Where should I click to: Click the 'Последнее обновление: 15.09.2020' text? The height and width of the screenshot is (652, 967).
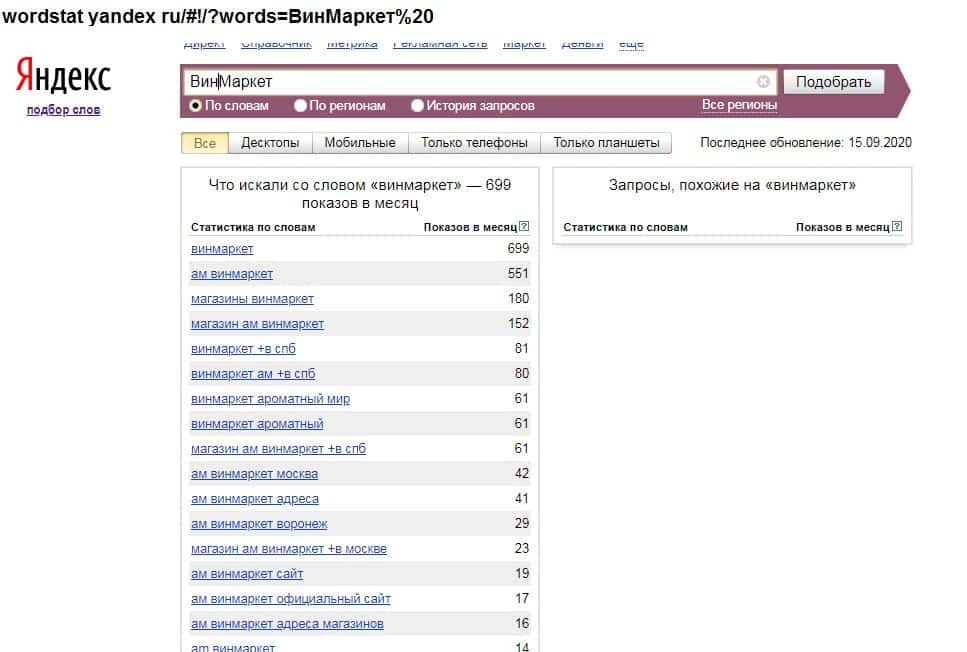[x=805, y=142]
